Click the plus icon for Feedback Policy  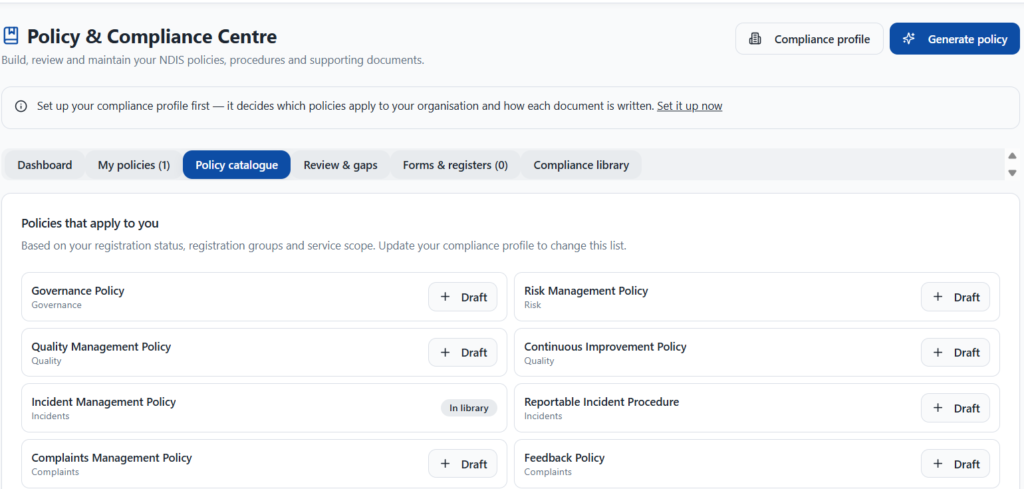(x=938, y=464)
